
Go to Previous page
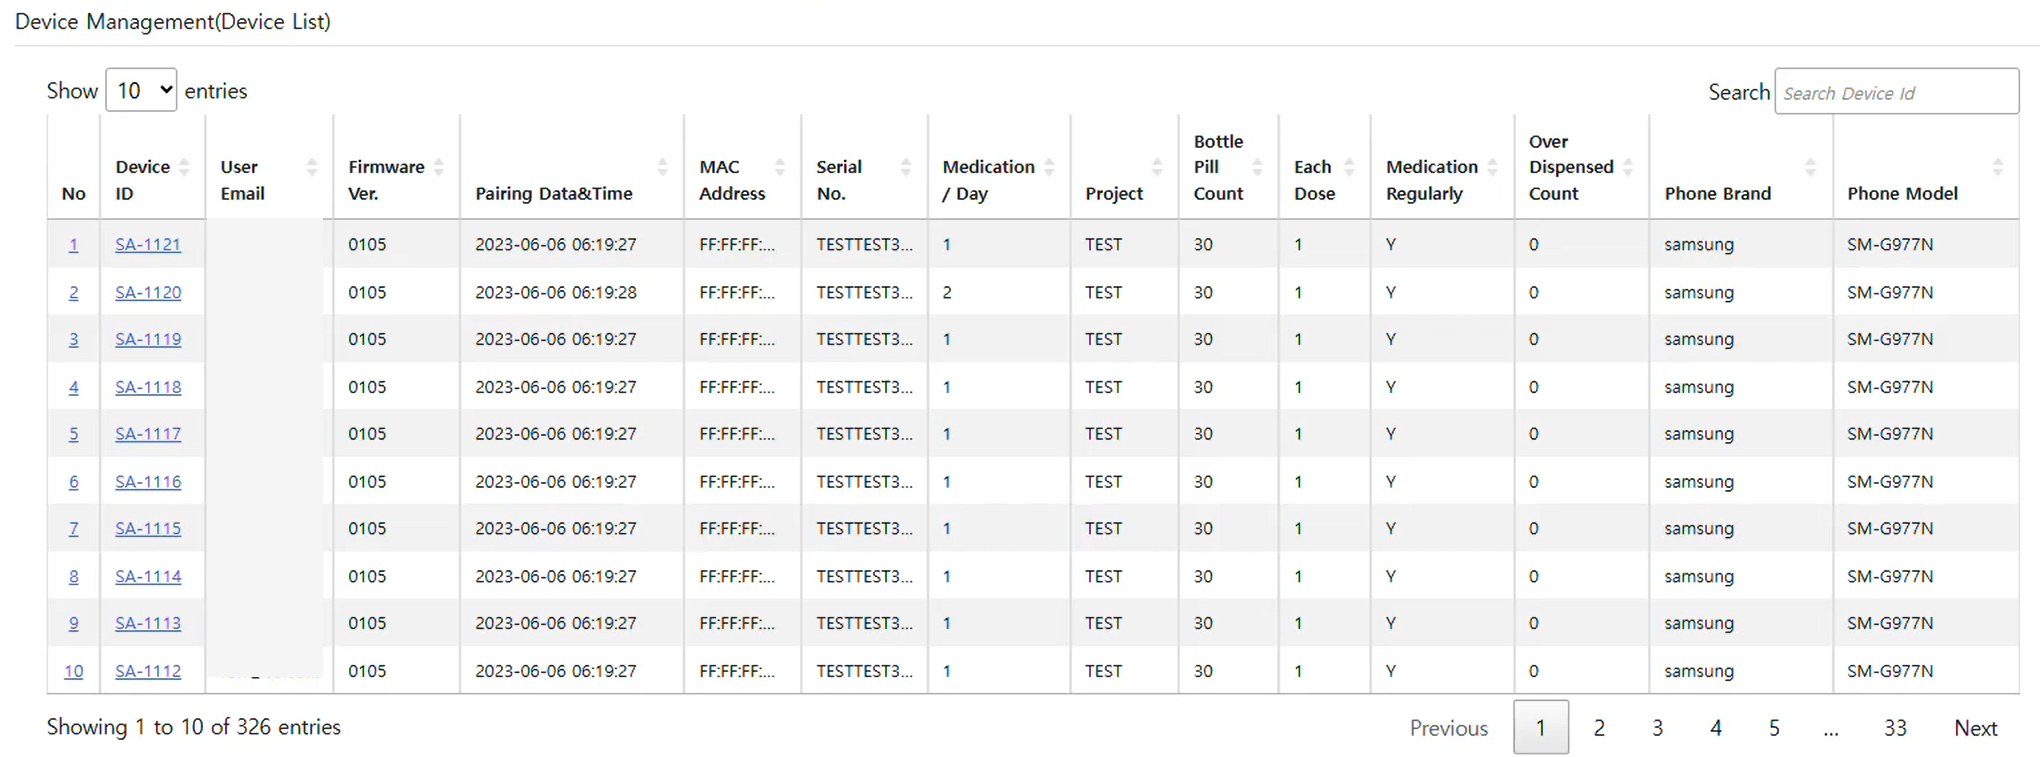[1448, 728]
